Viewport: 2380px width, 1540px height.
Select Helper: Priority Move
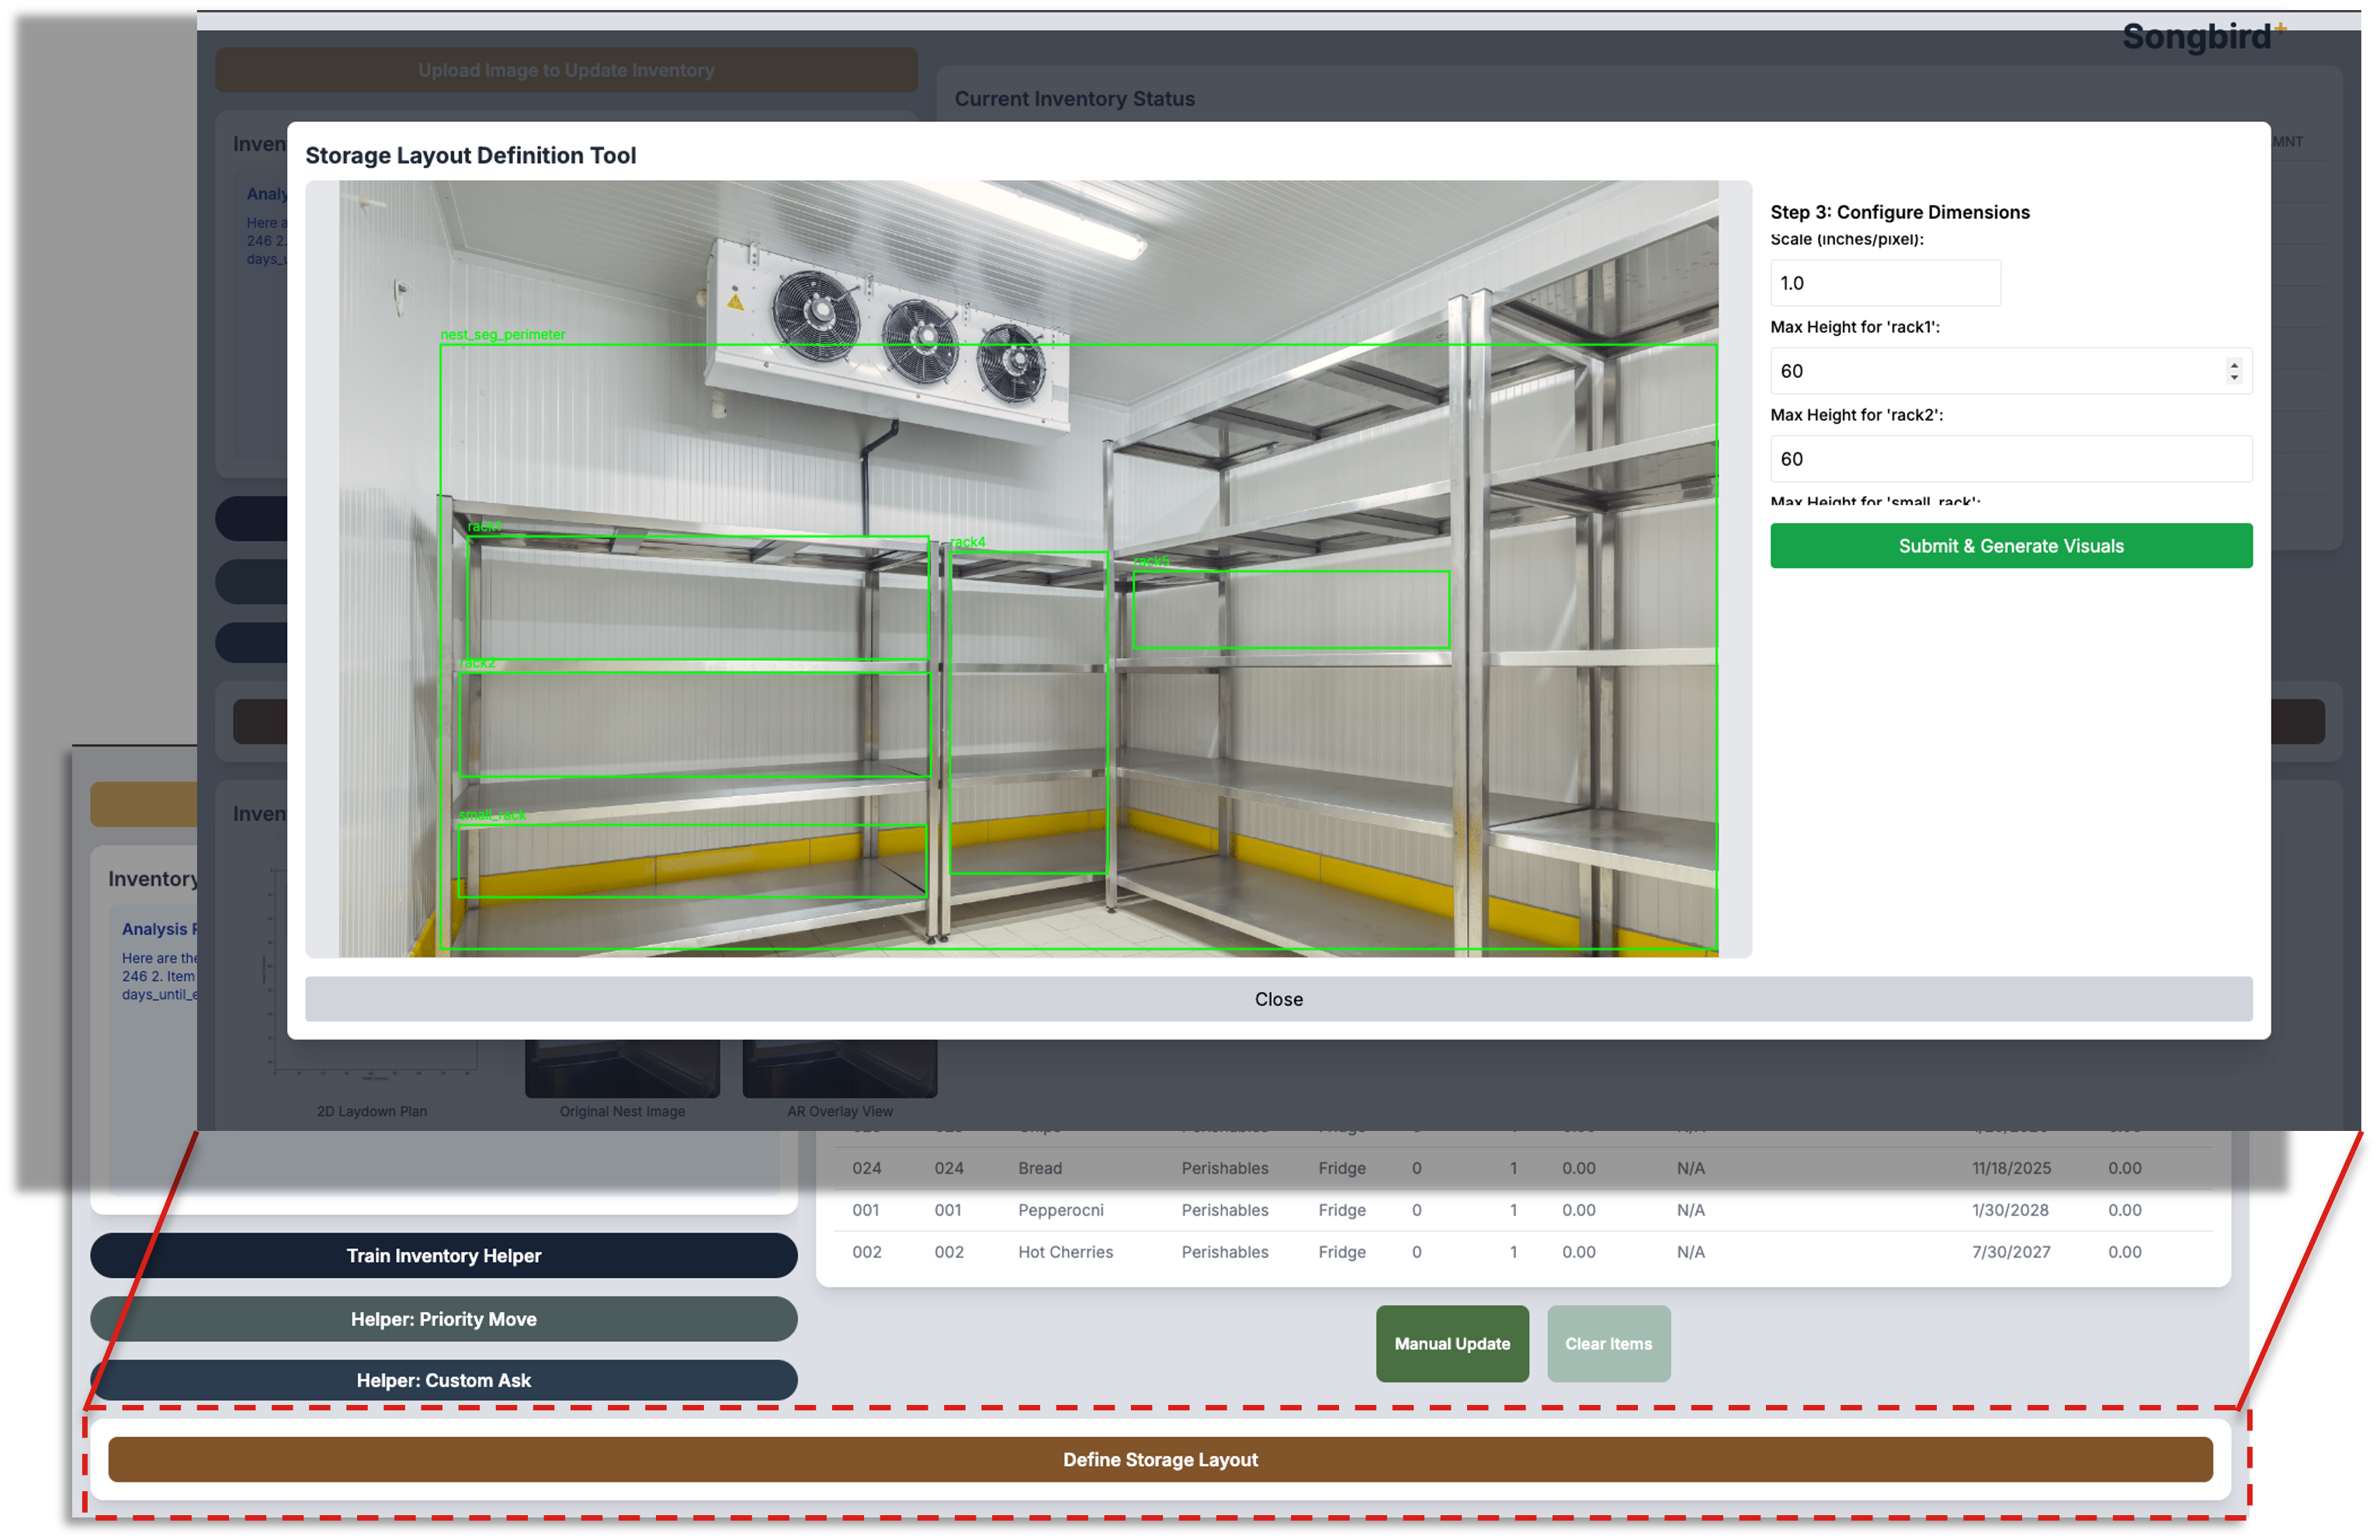click(443, 1319)
